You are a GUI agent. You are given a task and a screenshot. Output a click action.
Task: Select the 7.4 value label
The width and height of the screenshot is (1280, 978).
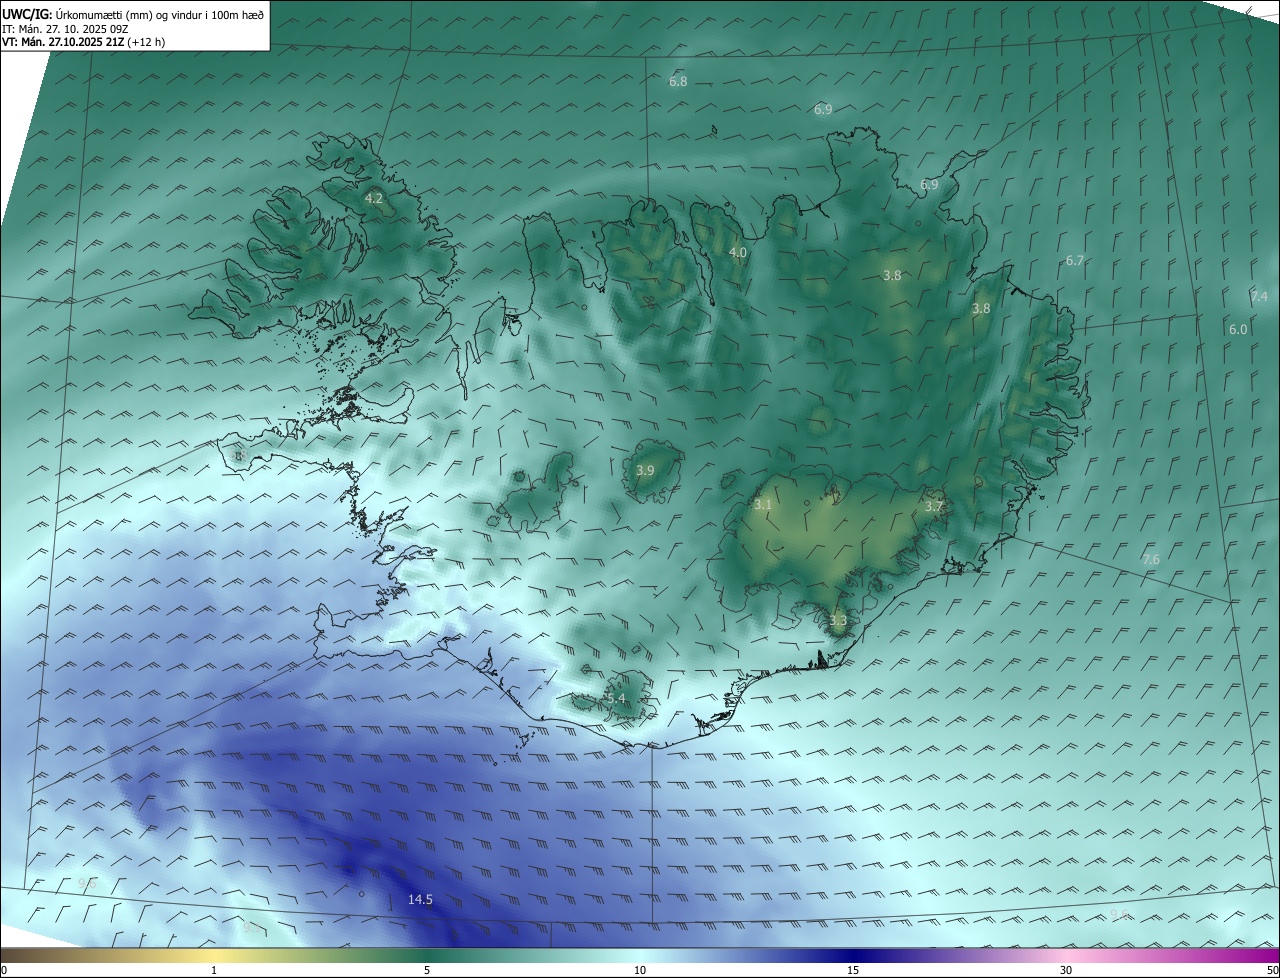pos(1259,297)
